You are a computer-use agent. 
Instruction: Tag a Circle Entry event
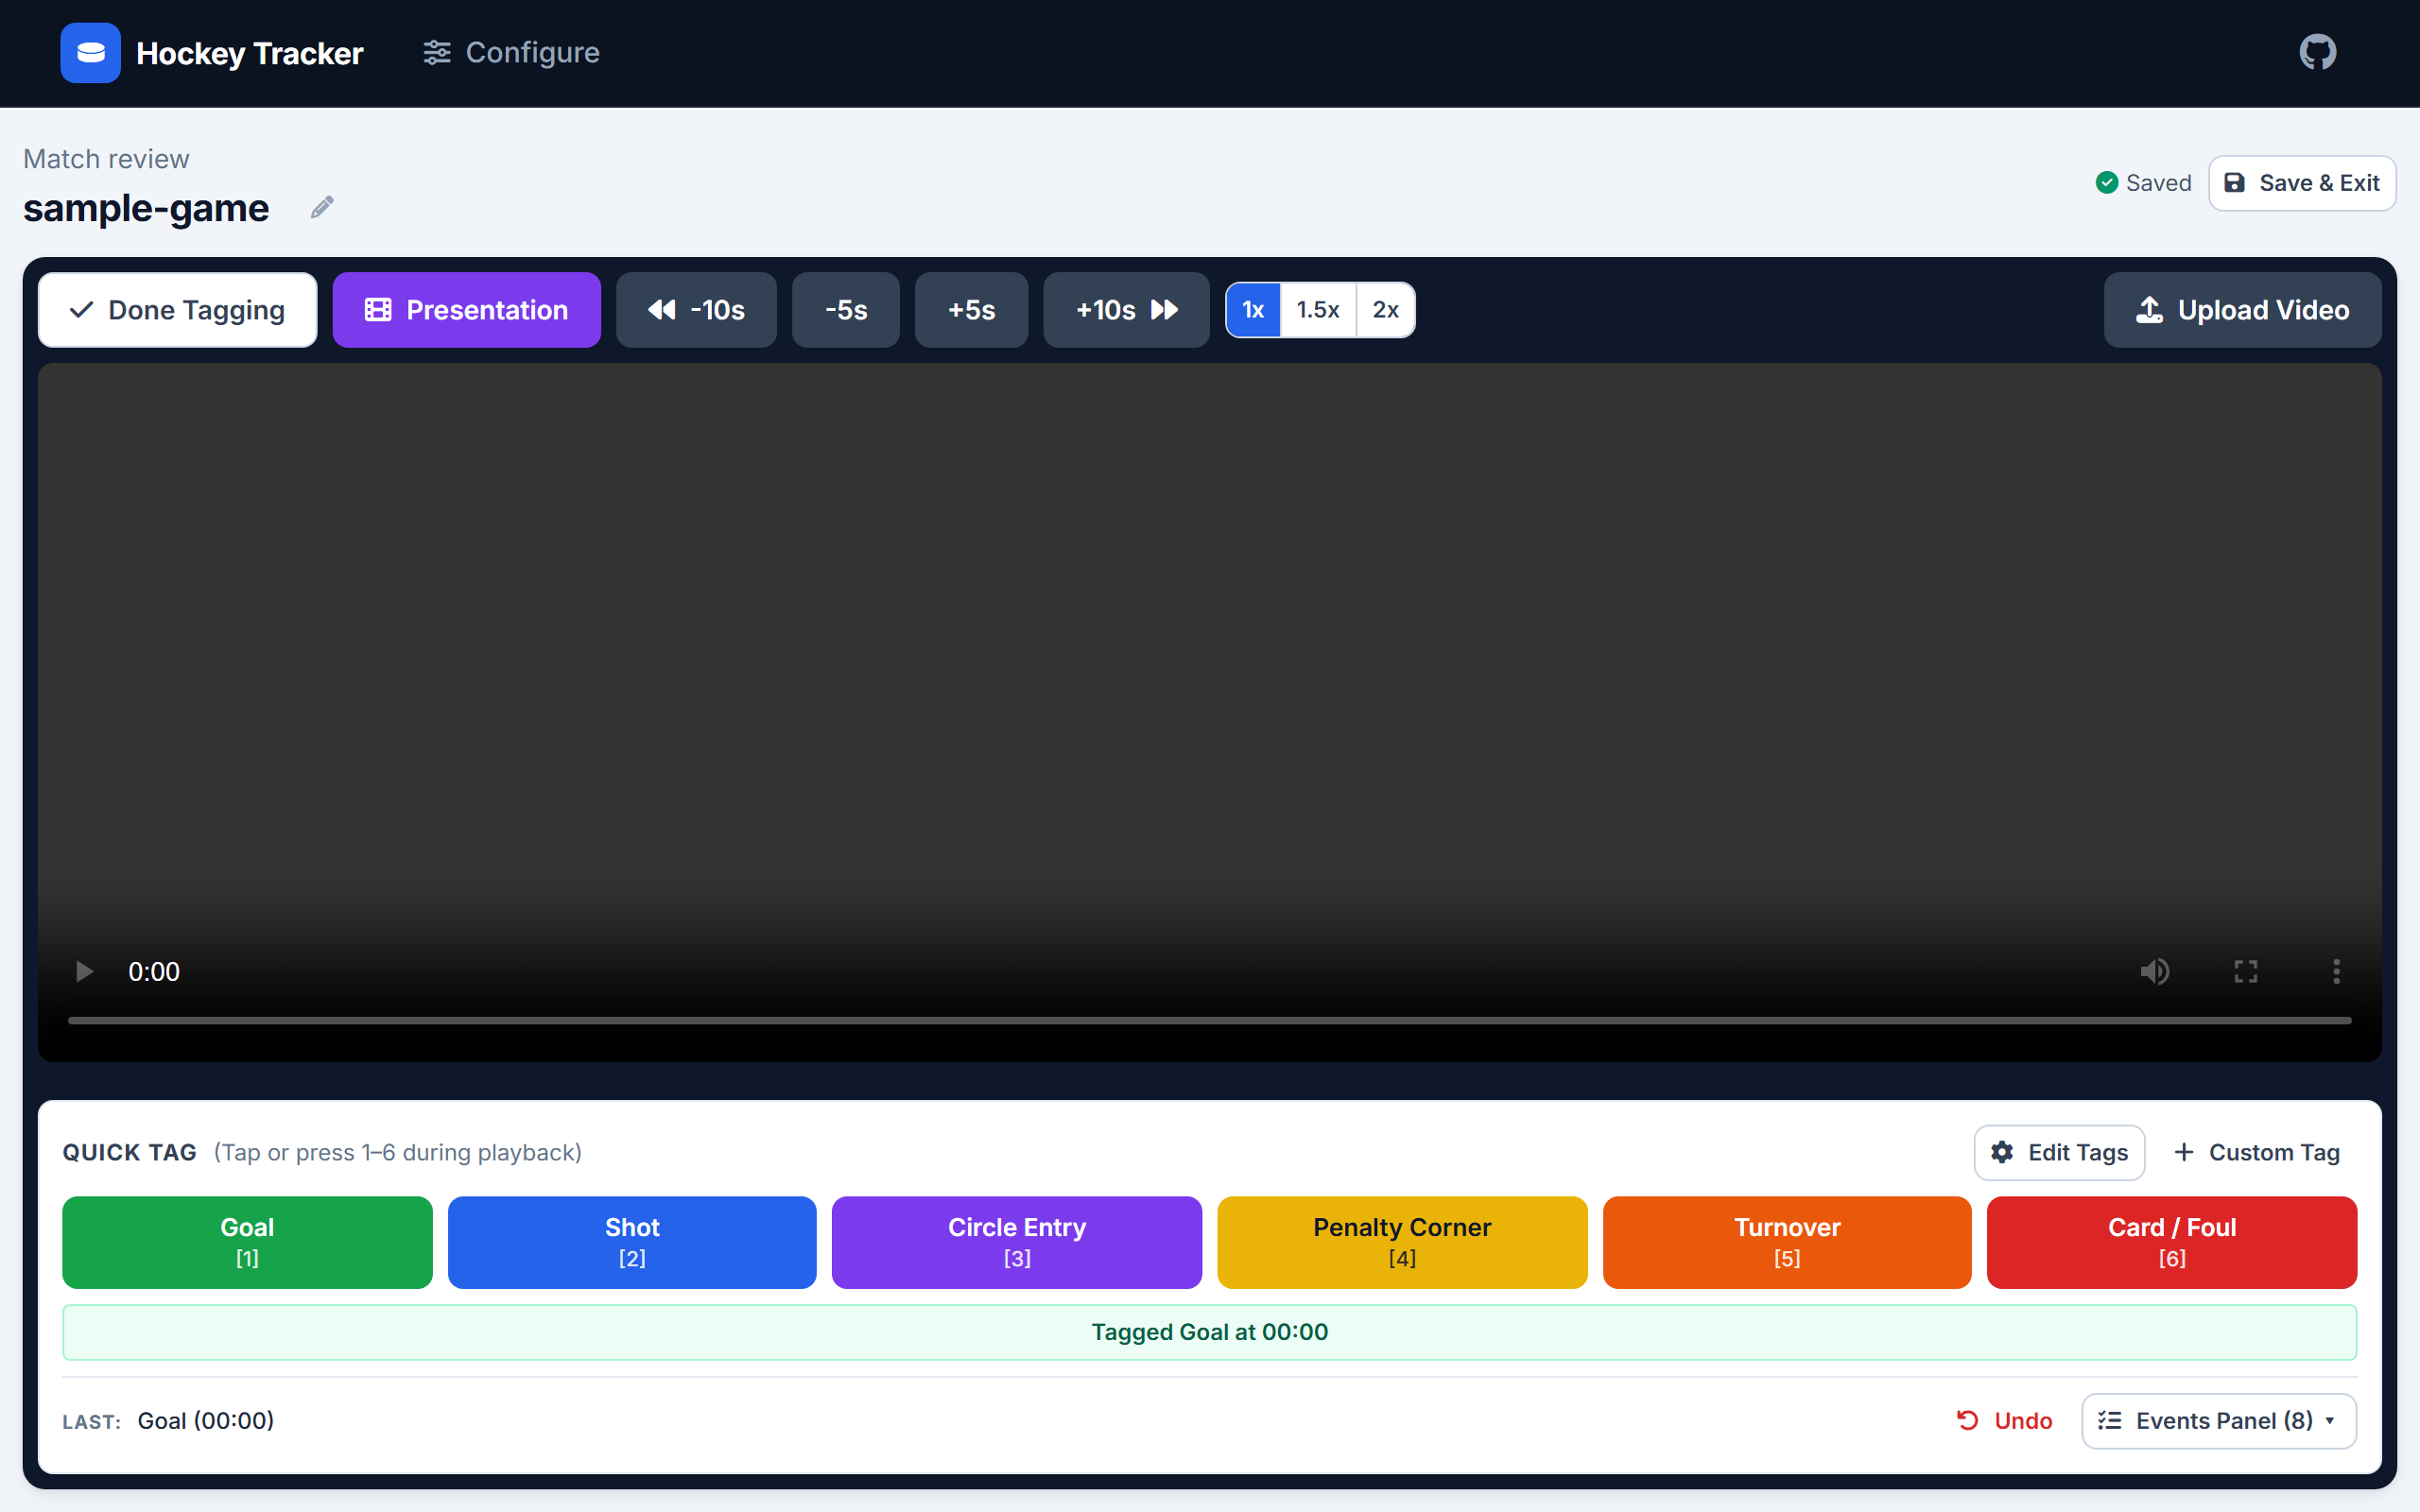coord(1017,1242)
